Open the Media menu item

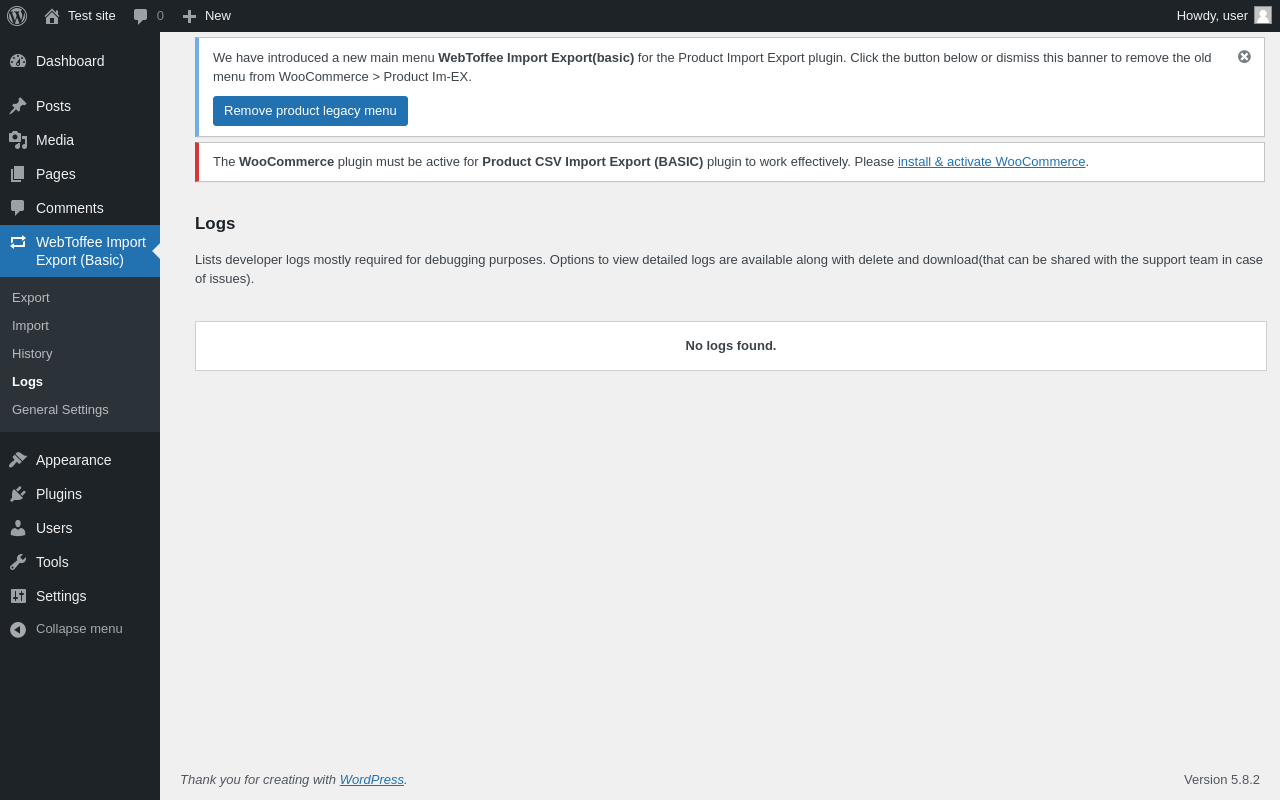(x=80, y=140)
